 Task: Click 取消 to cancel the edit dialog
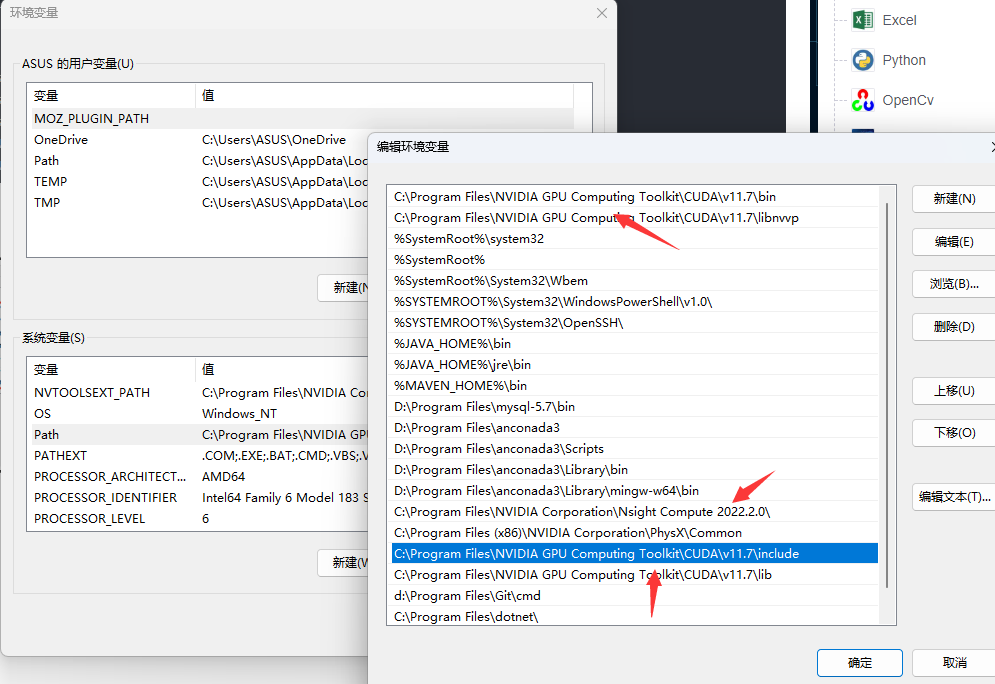coord(952,662)
